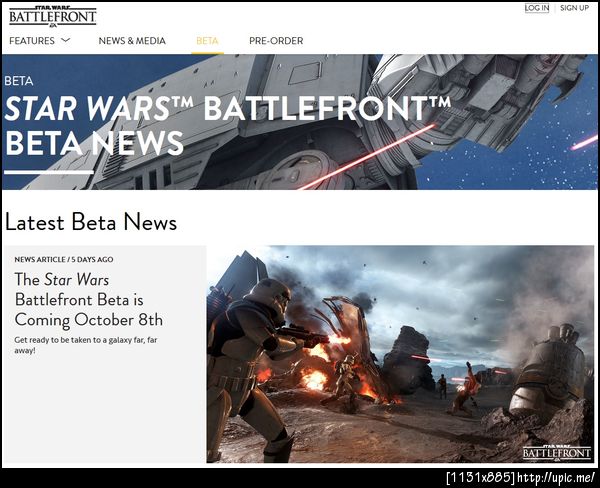Image resolution: width=600 pixels, height=488 pixels.
Task: Click the small 'BETA' label in banner
Action: click(19, 81)
